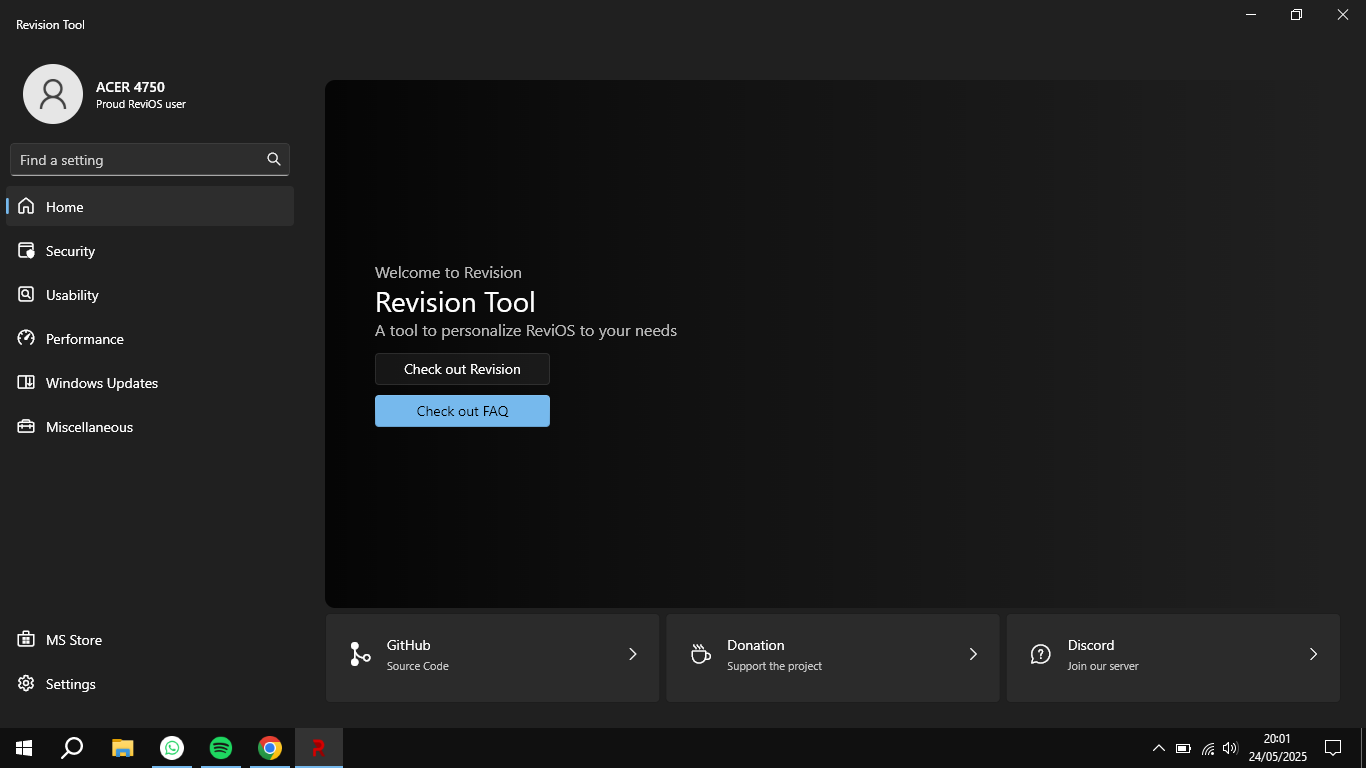Open the Usability section
This screenshot has height=768, width=1366.
[x=150, y=294]
